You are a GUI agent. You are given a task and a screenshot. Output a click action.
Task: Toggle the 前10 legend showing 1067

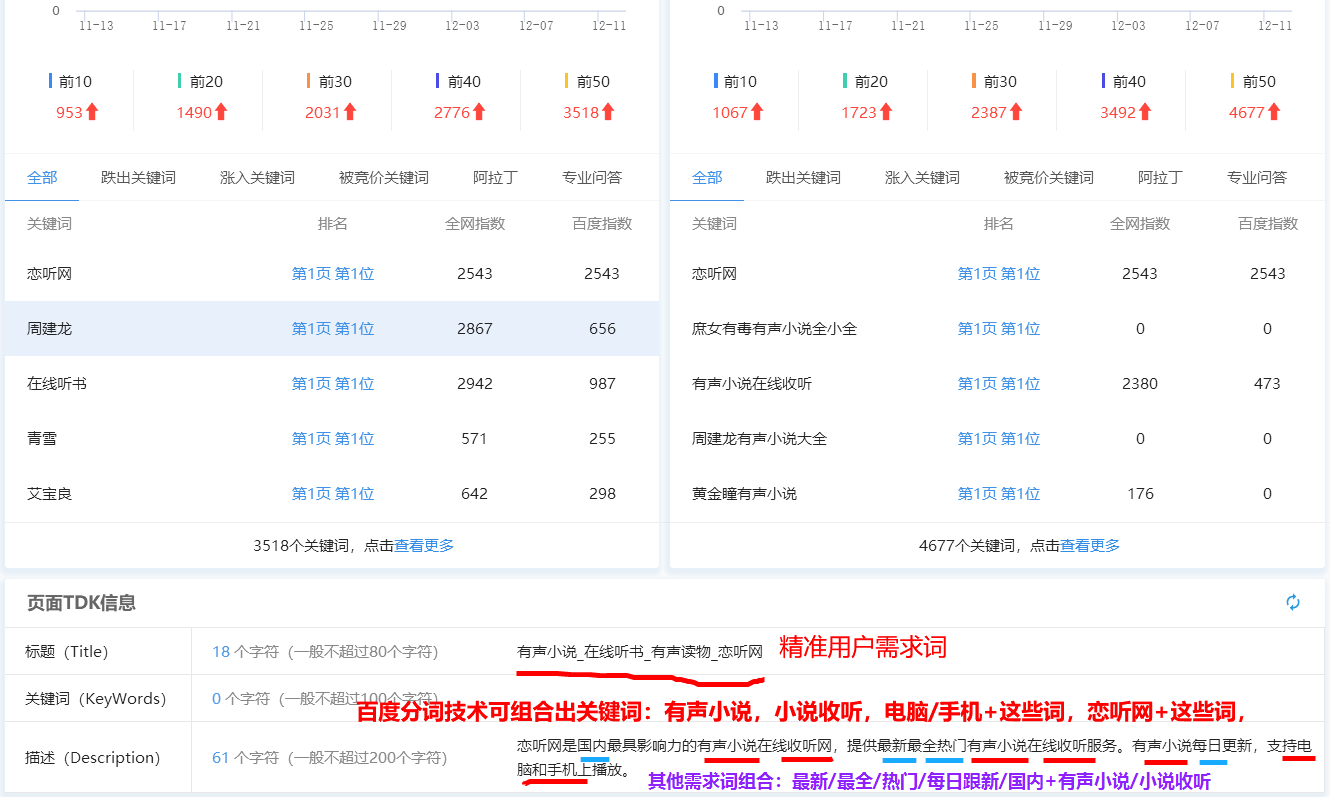pyautogui.click(x=735, y=82)
